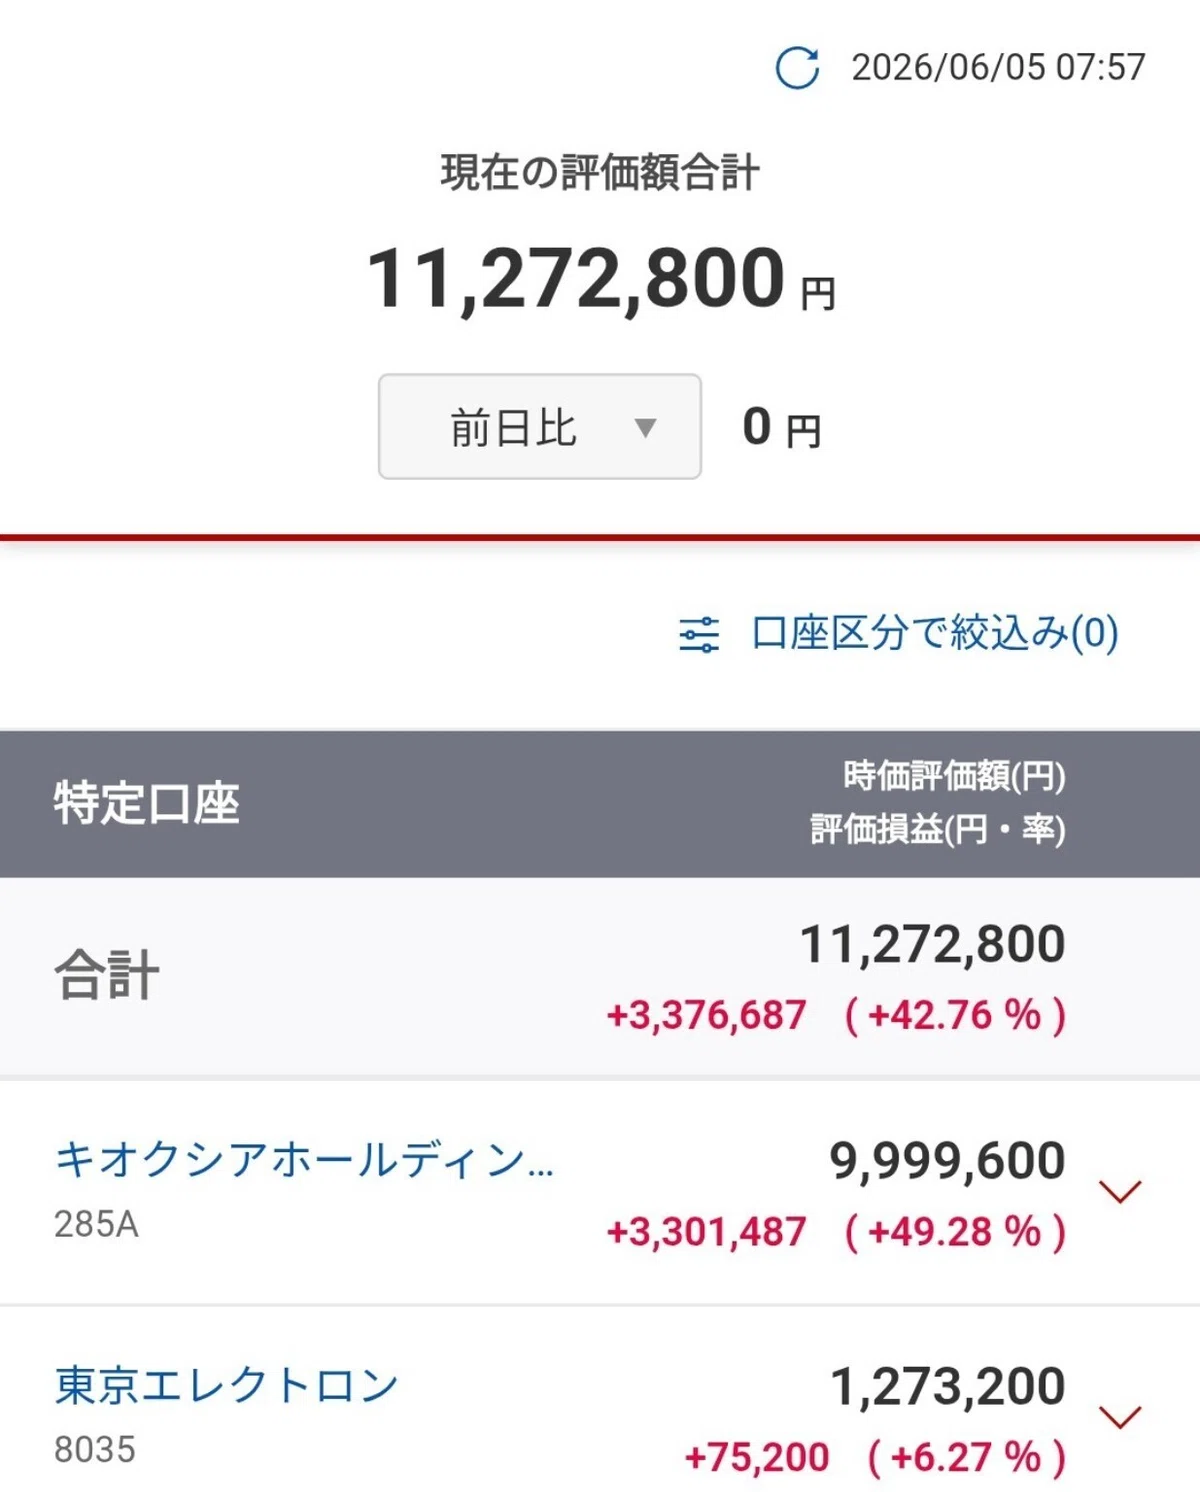Open the キオクシアホールディン… stock link
Screen dimensions: 1200x1492
click(x=304, y=1160)
